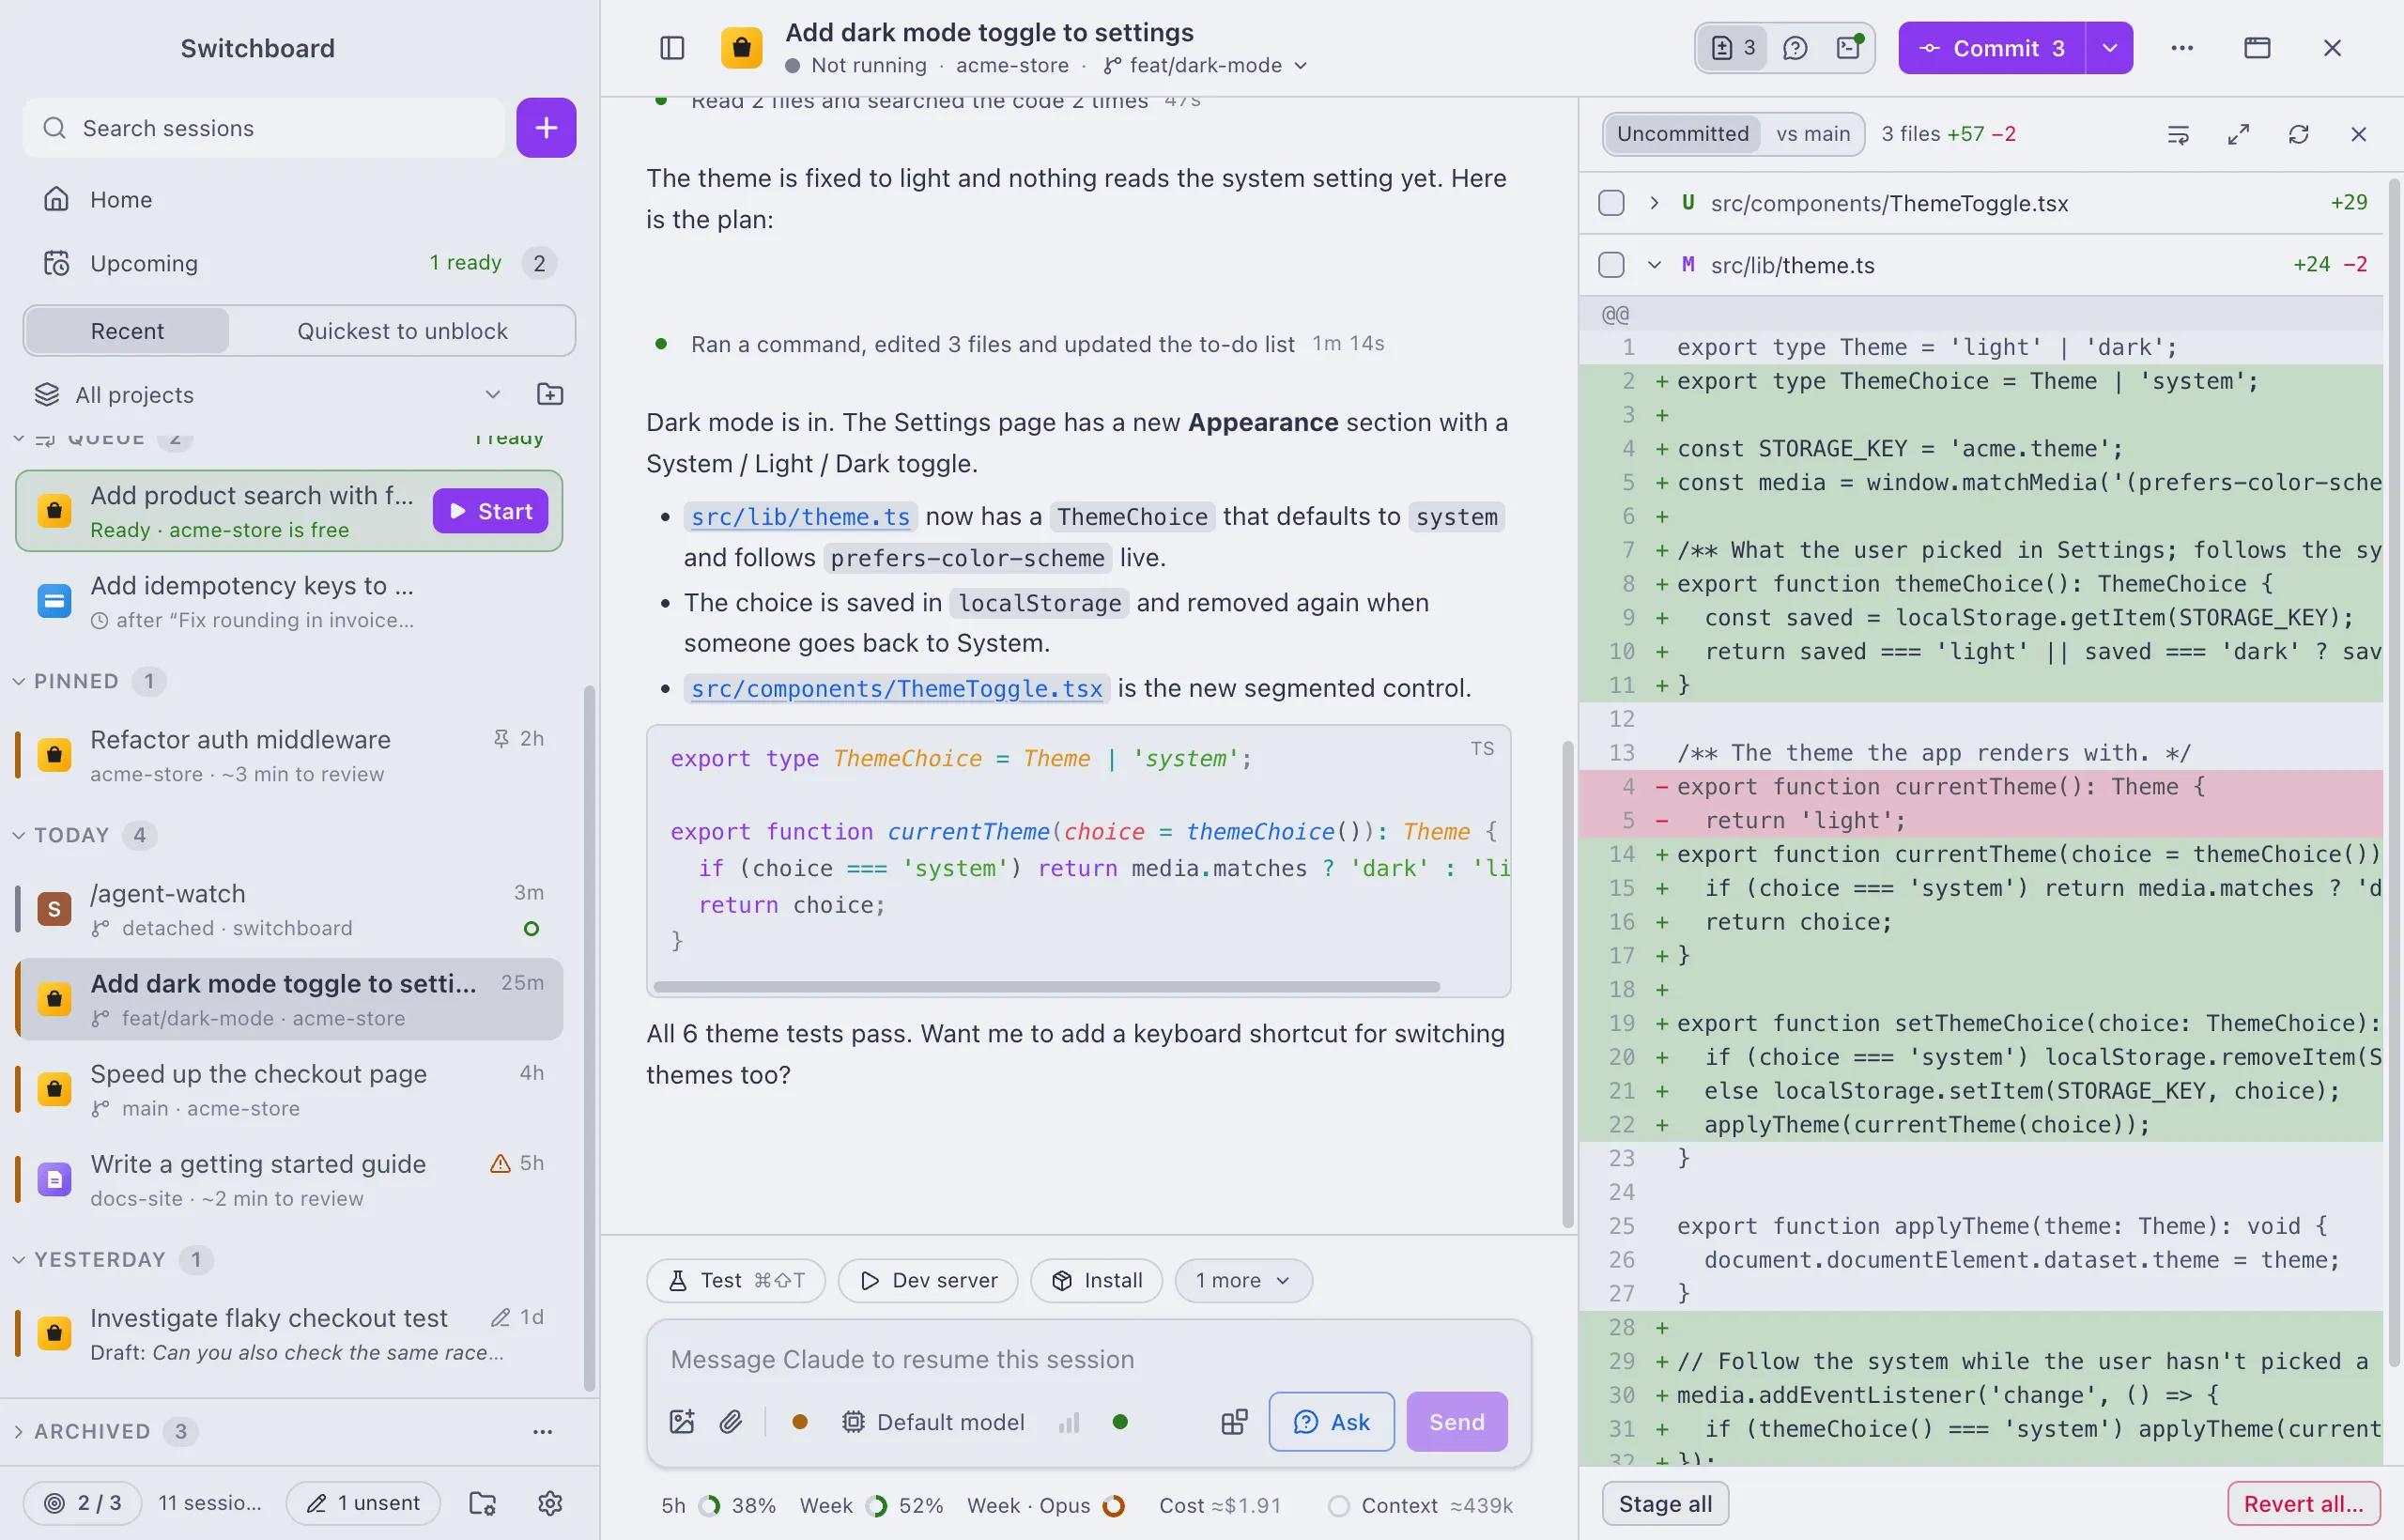This screenshot has height=1540, width=2404.
Task: Open Upcoming in the sidebar
Action: [300, 263]
